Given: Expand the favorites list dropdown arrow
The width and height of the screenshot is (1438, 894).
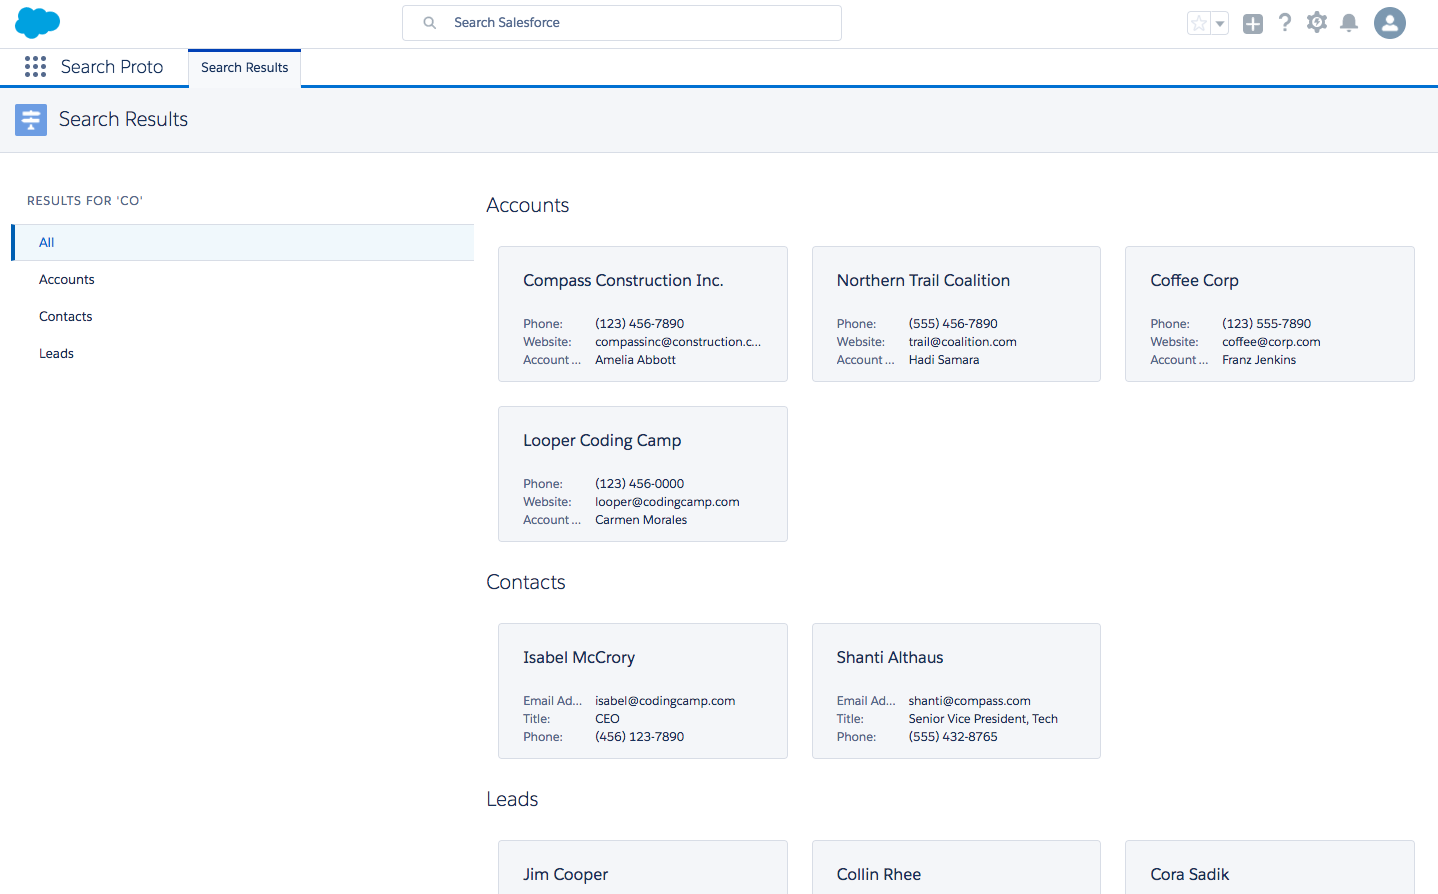Looking at the screenshot, I should click(1220, 23).
